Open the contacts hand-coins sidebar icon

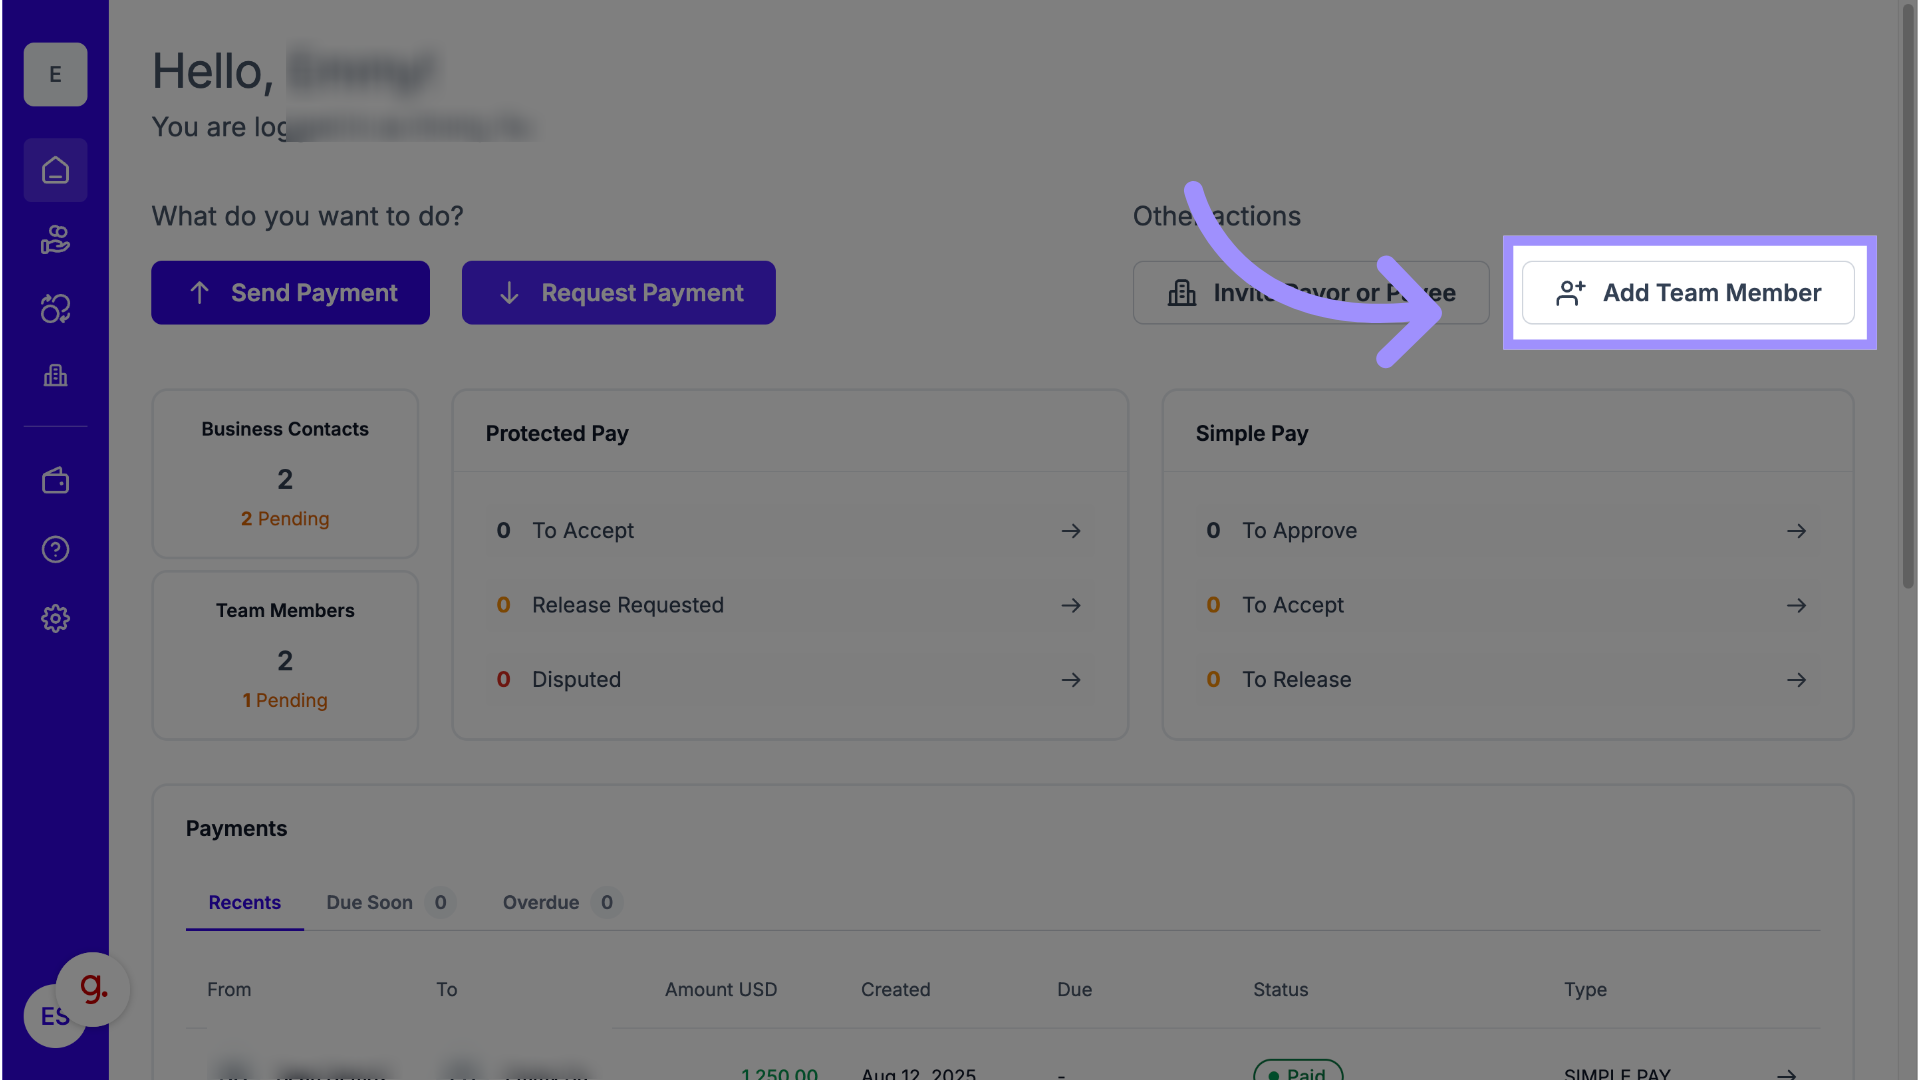(55, 240)
